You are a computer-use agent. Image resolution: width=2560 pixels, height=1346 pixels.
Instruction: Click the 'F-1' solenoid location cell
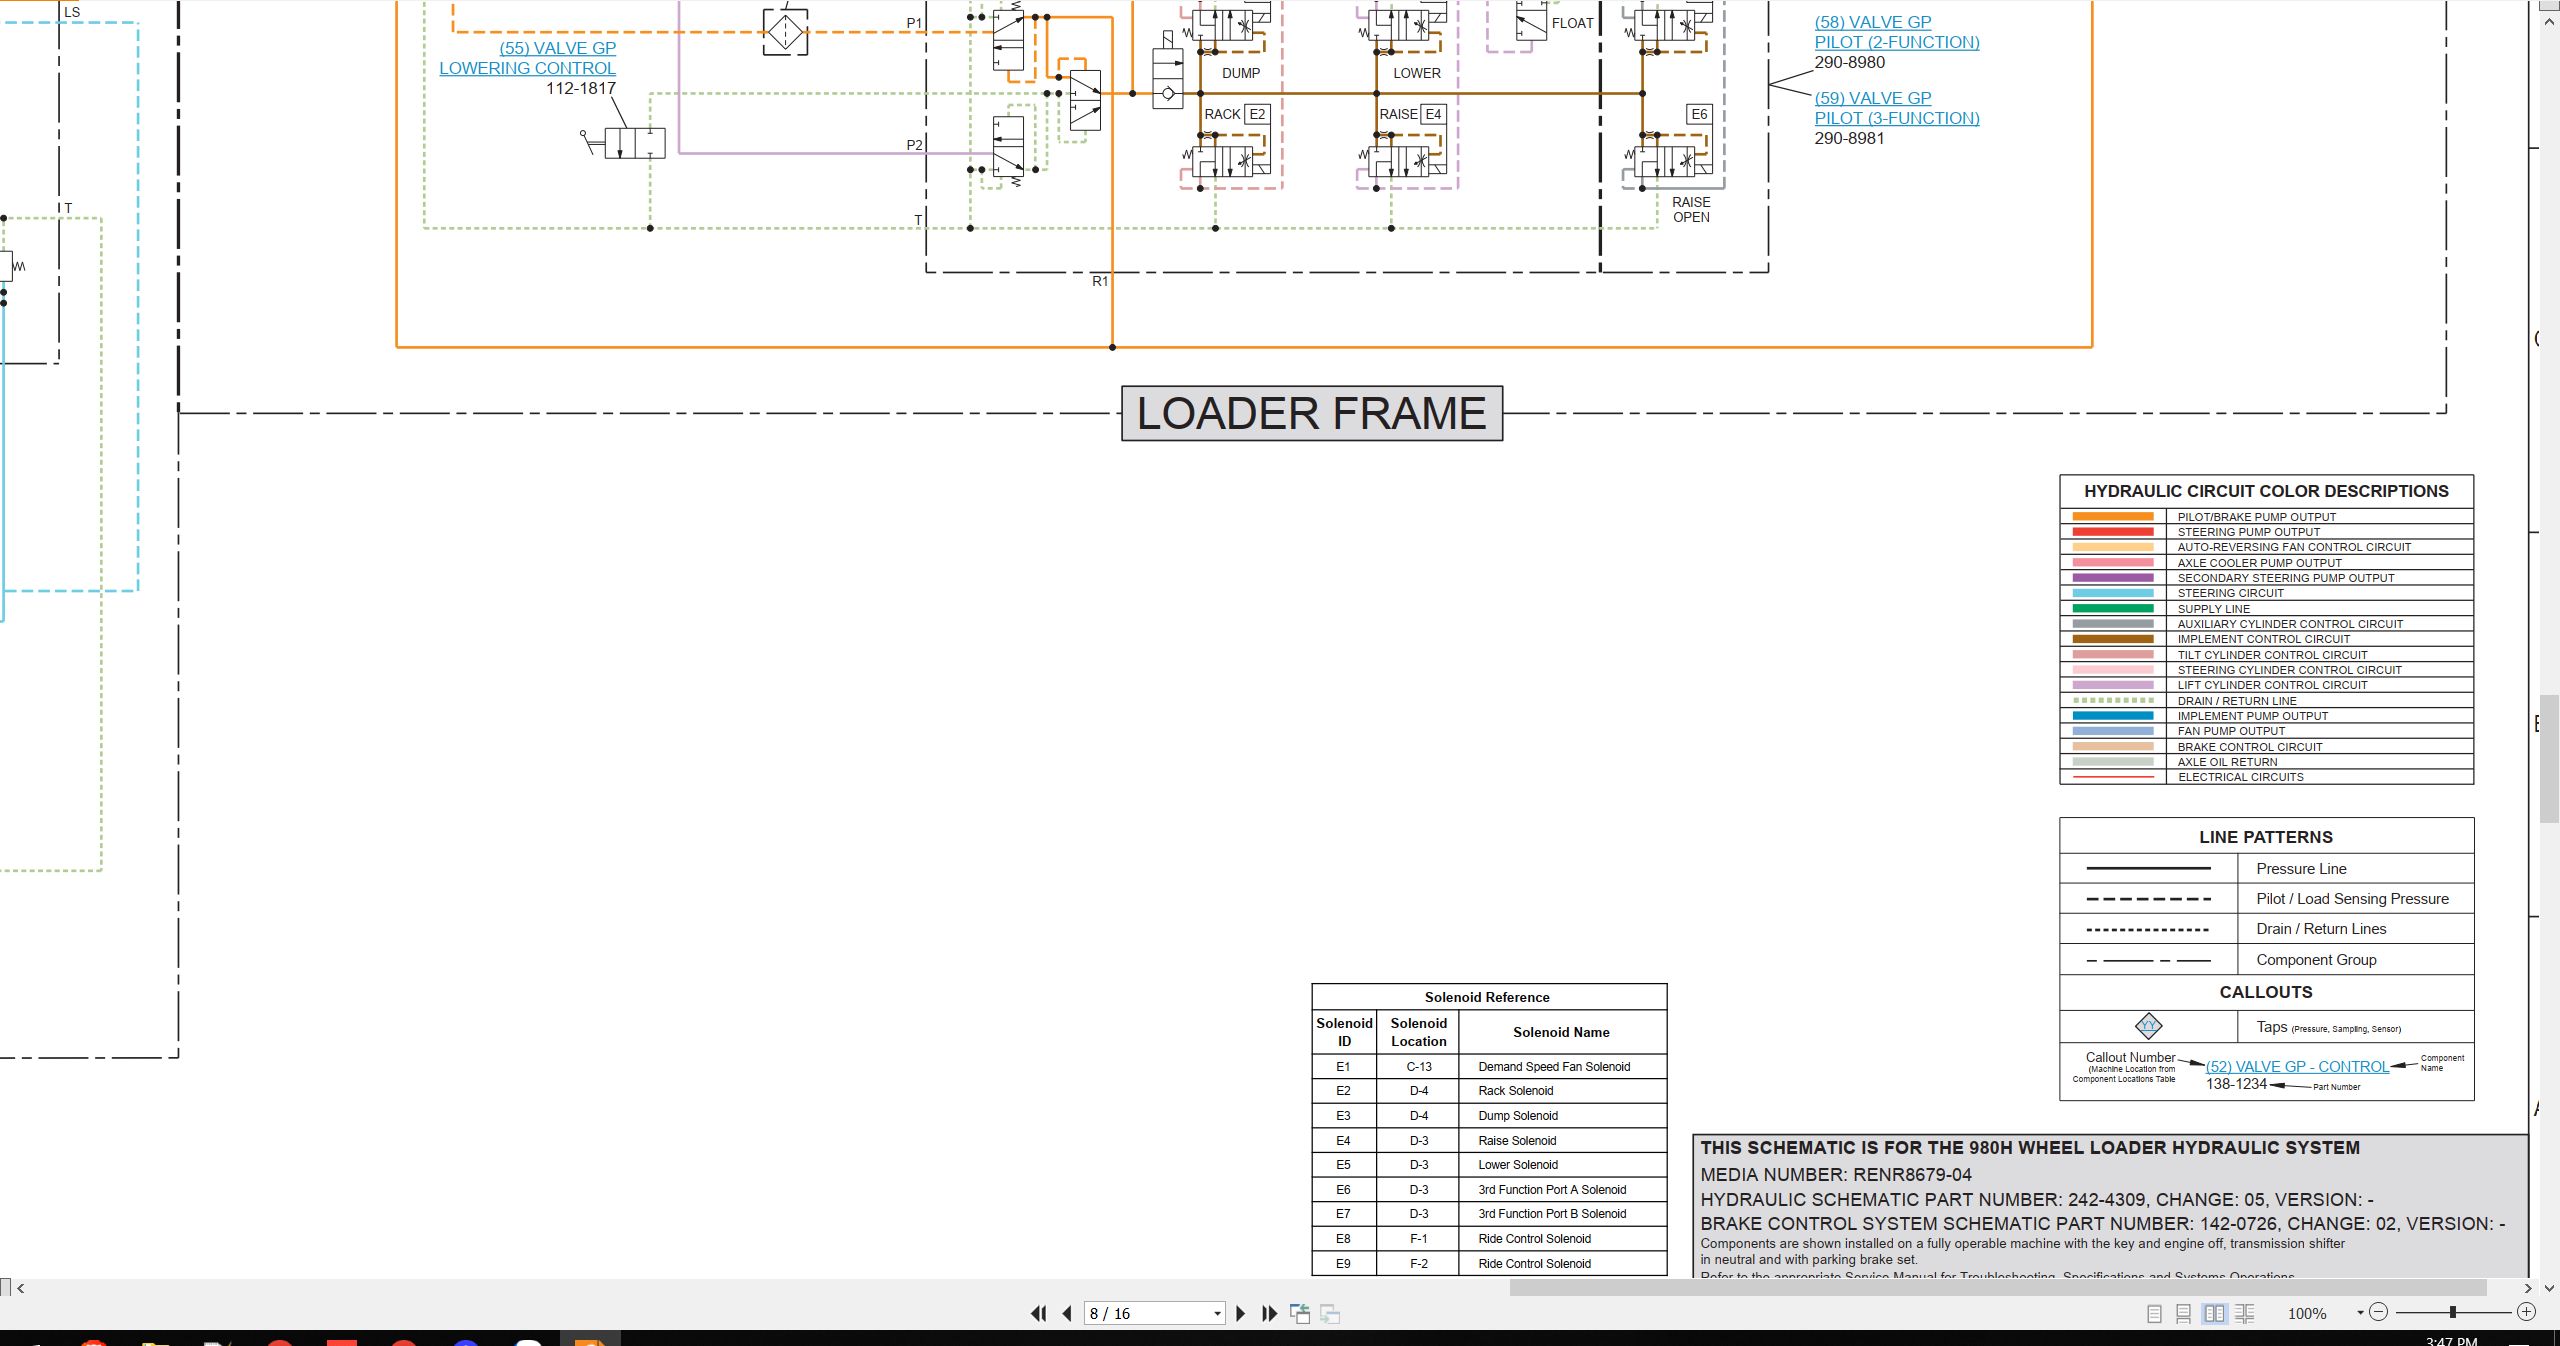1418,1239
